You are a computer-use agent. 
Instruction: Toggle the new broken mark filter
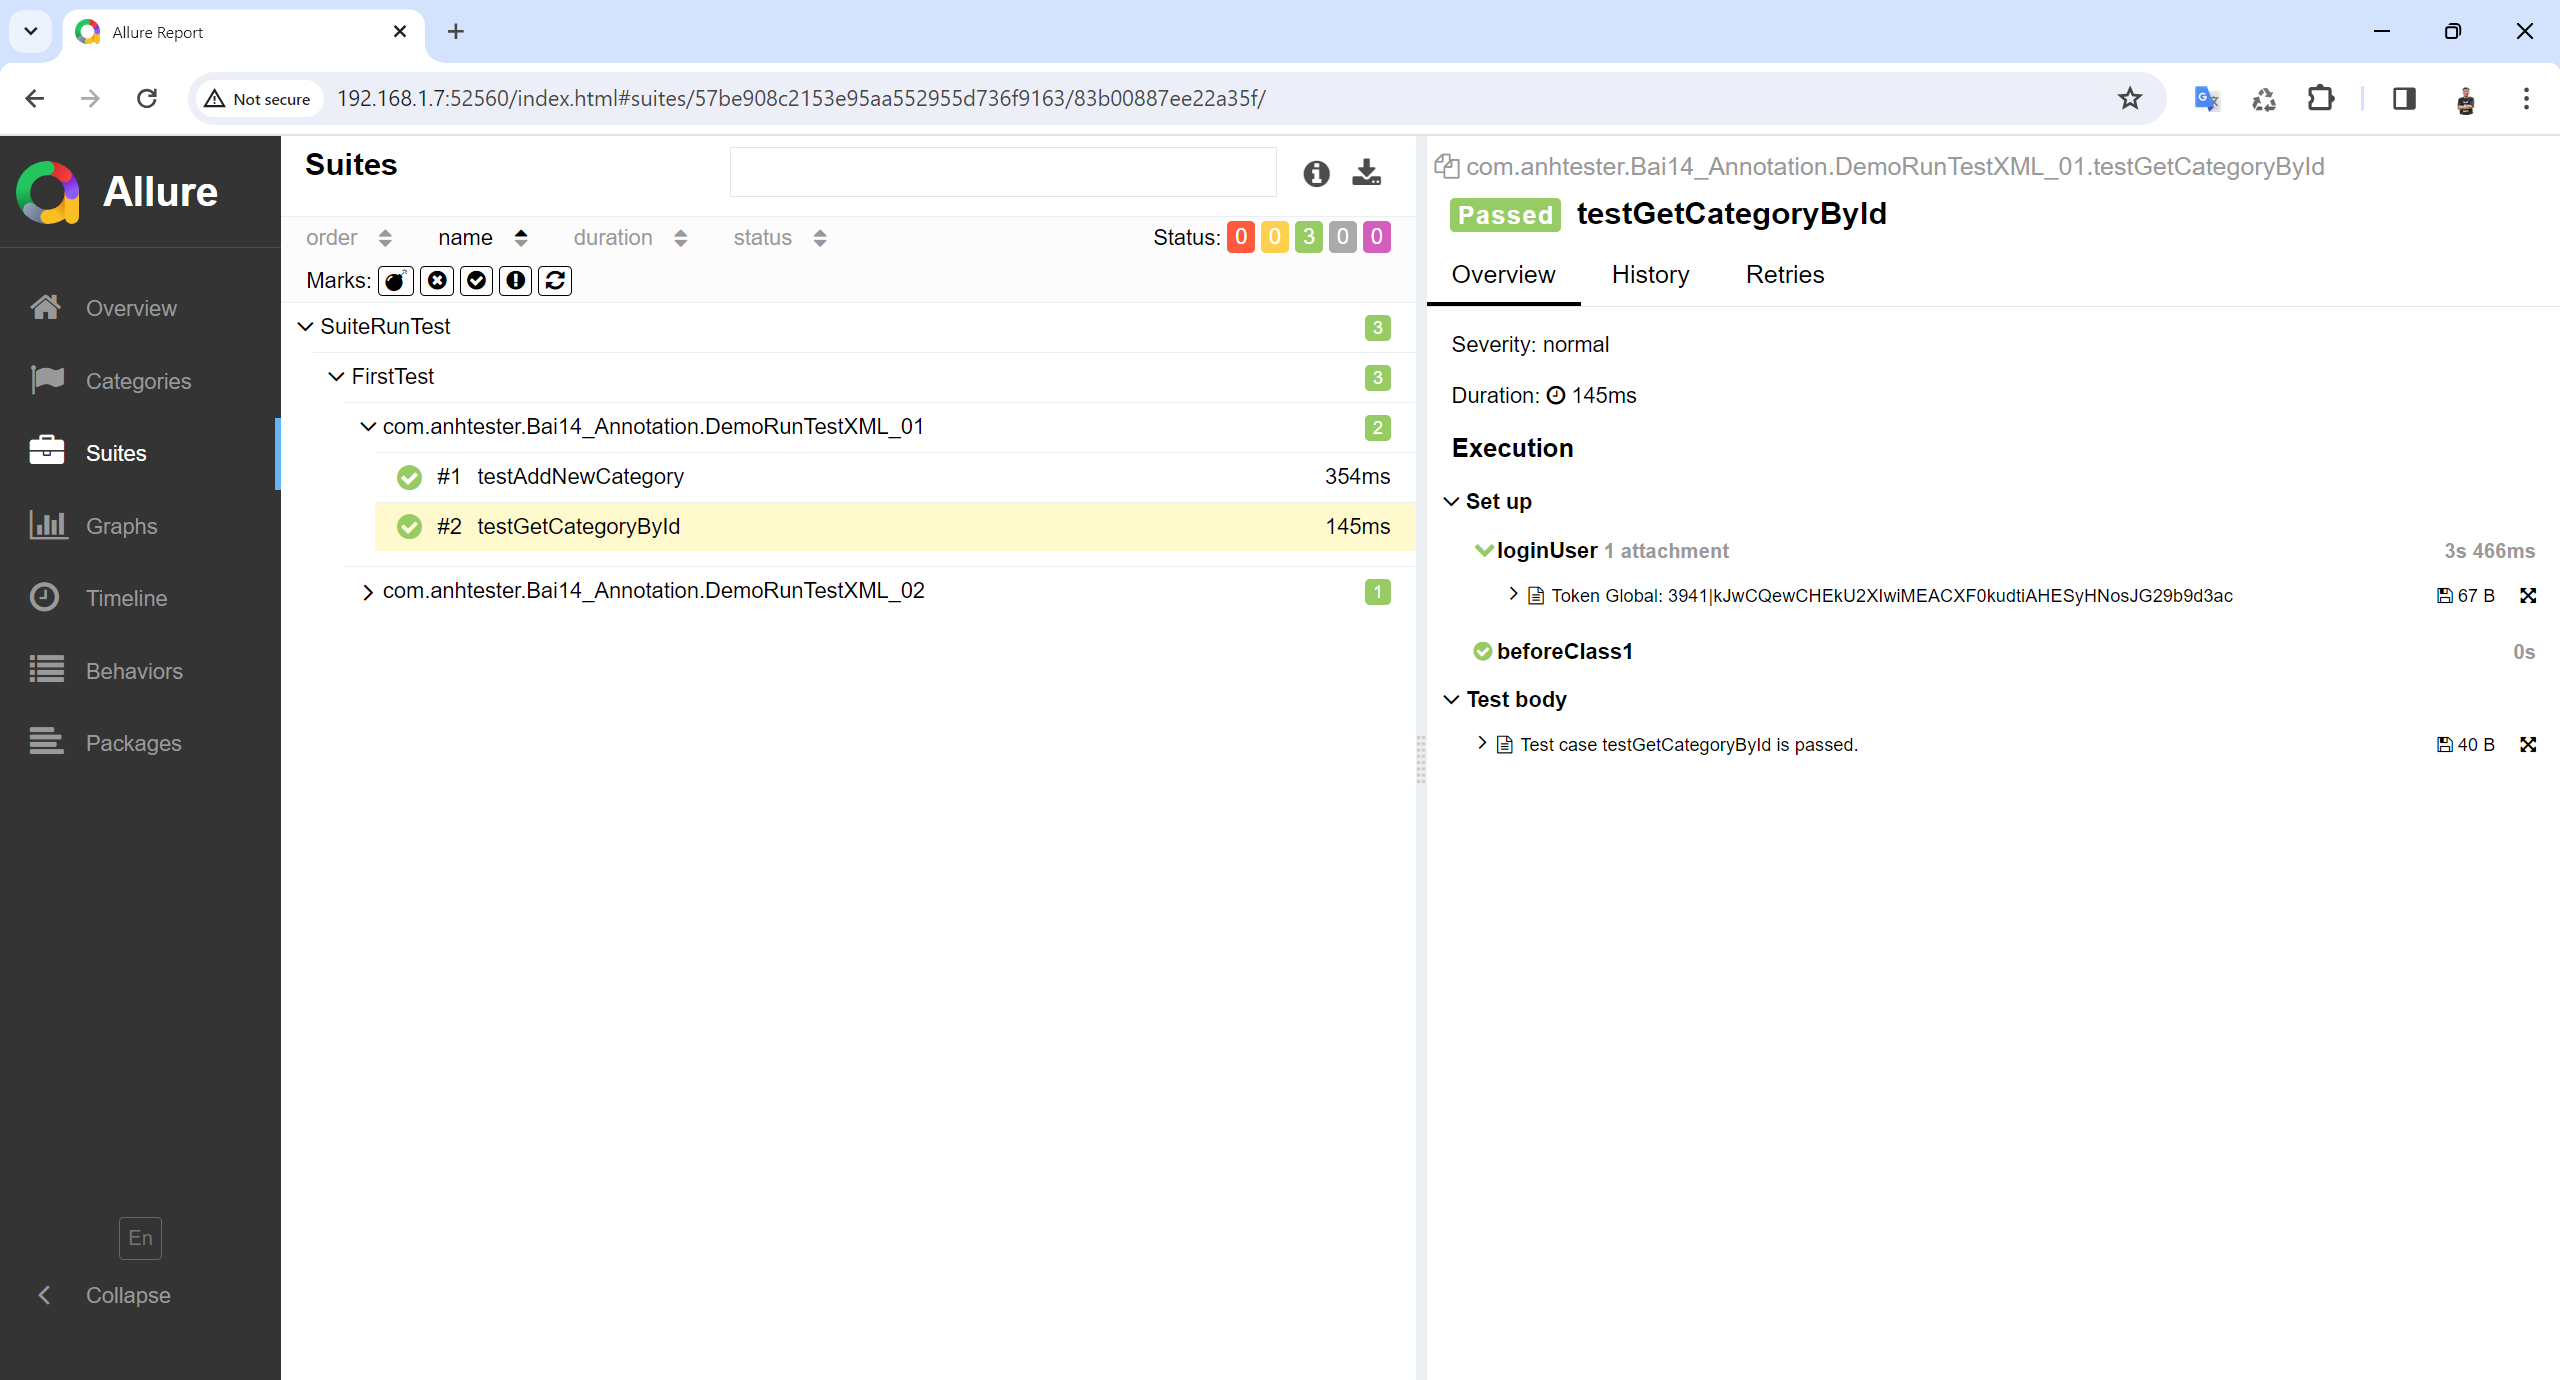point(516,281)
